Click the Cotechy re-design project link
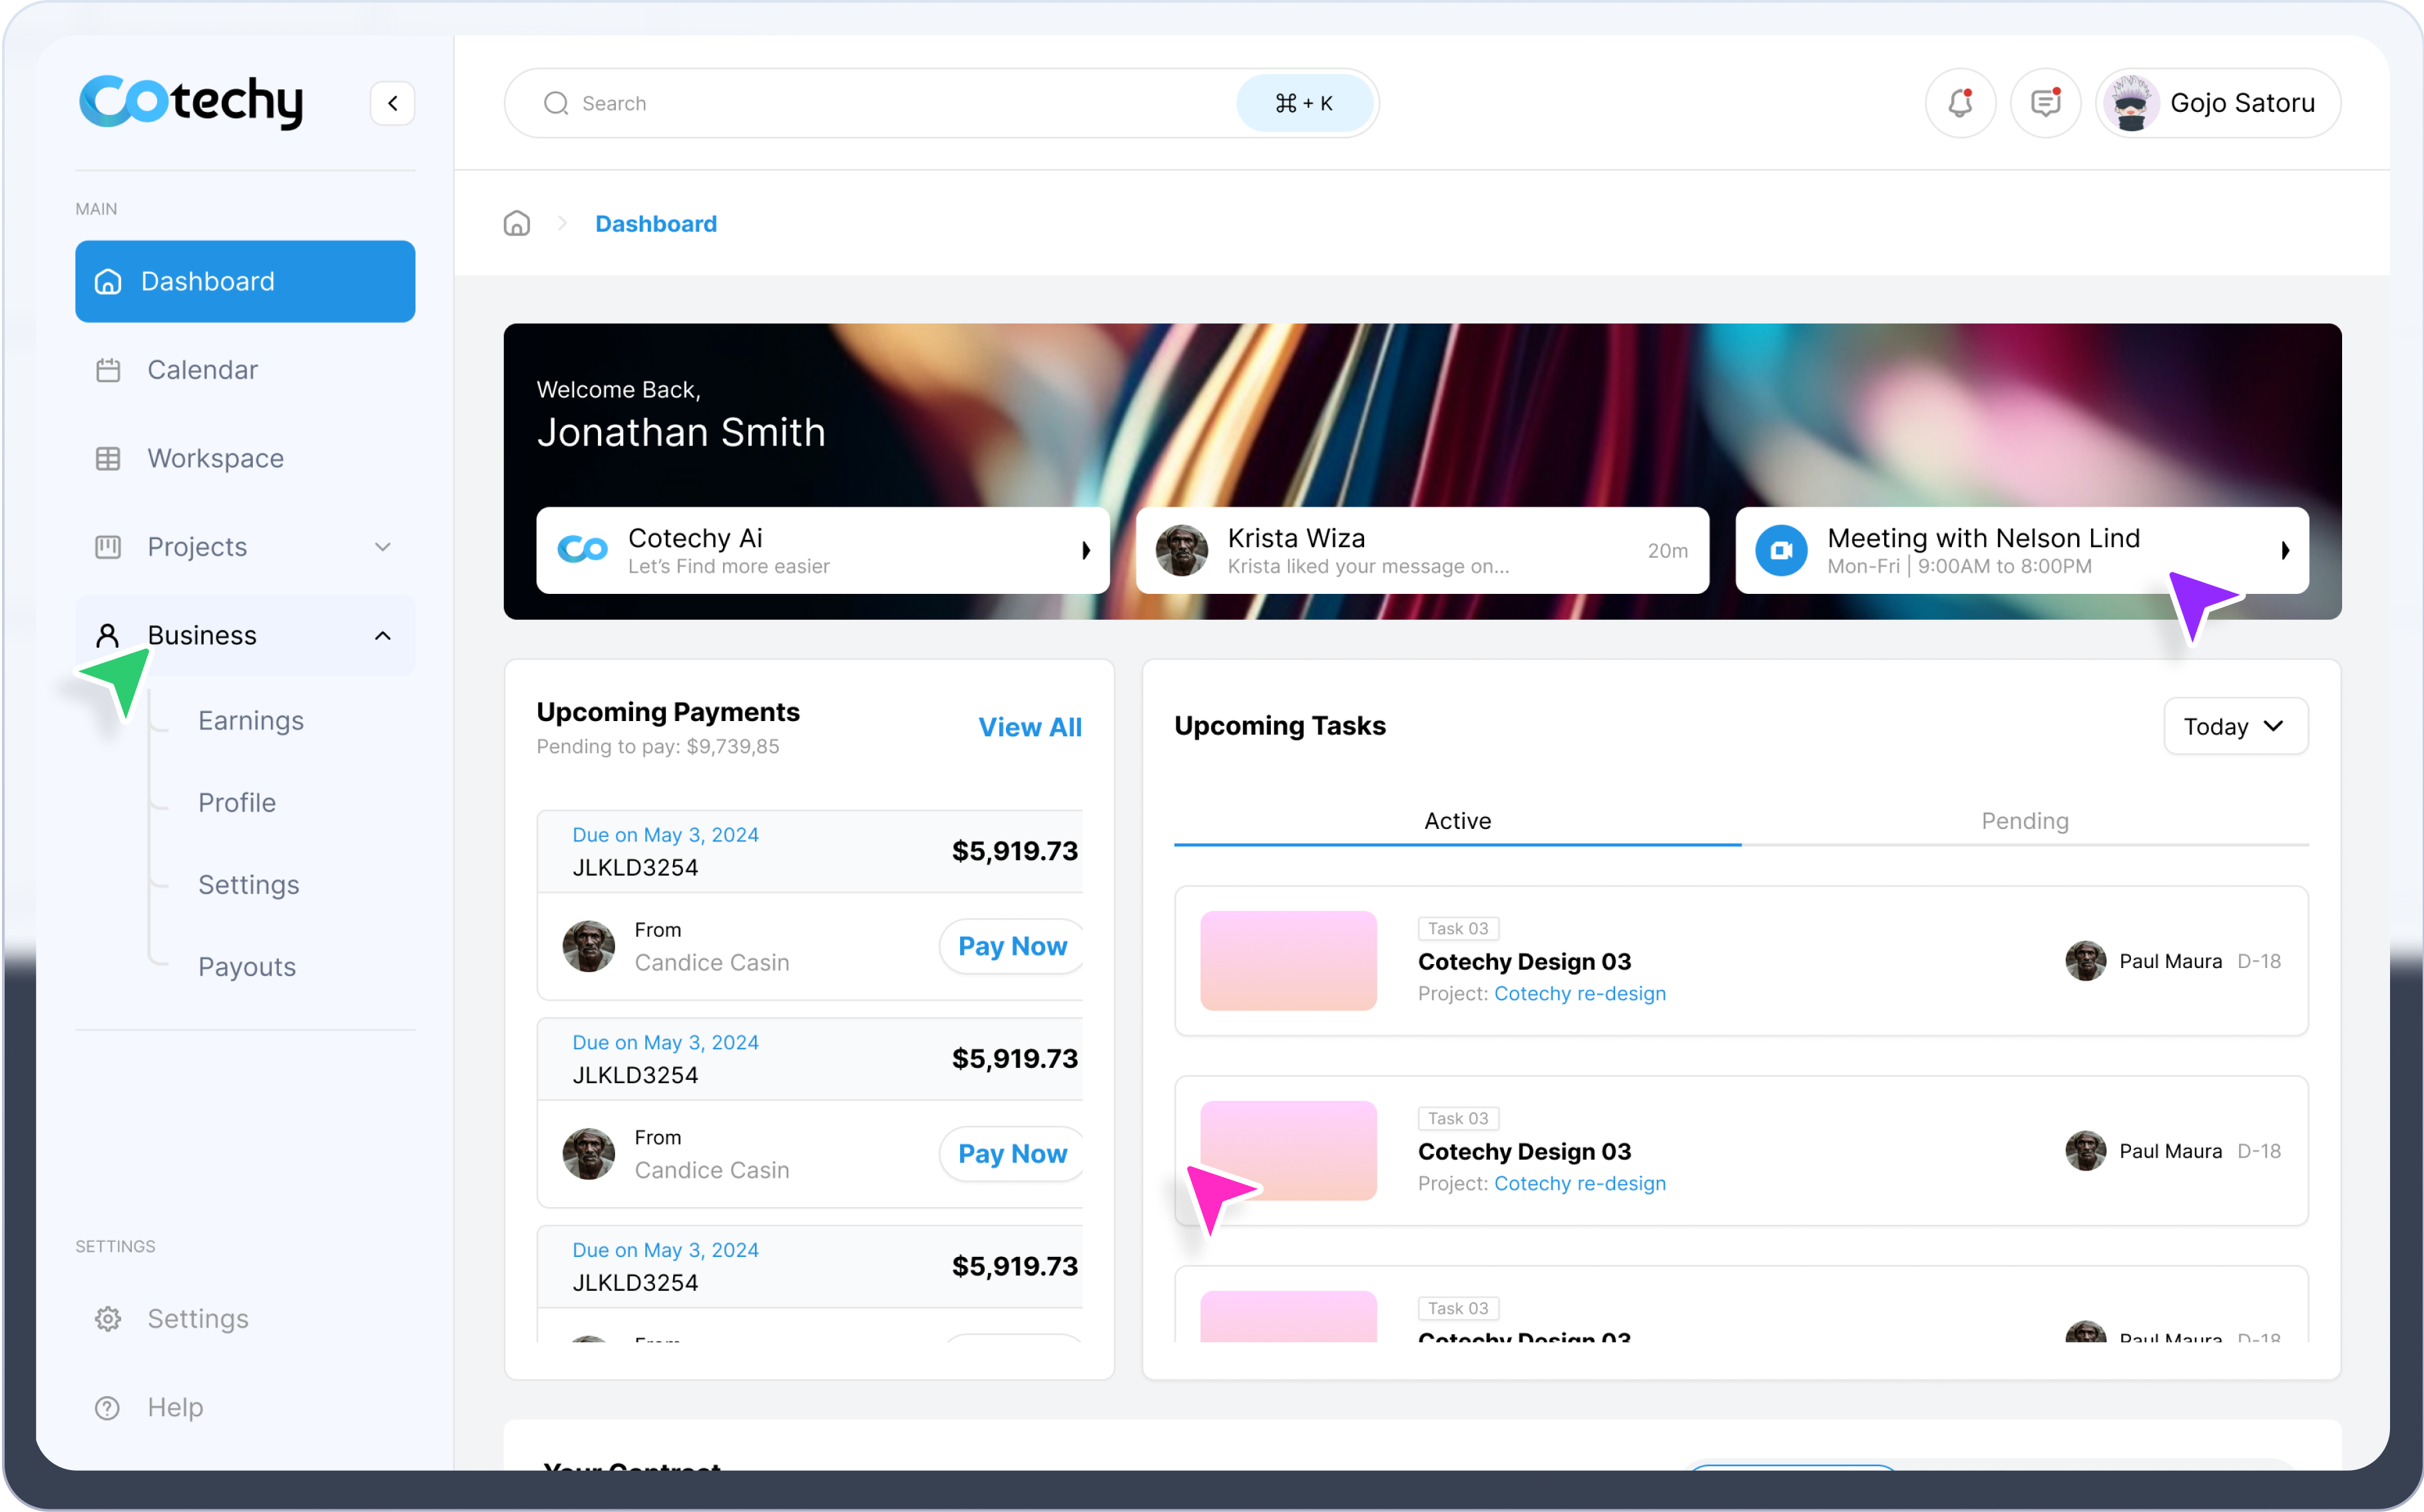 click(1579, 993)
